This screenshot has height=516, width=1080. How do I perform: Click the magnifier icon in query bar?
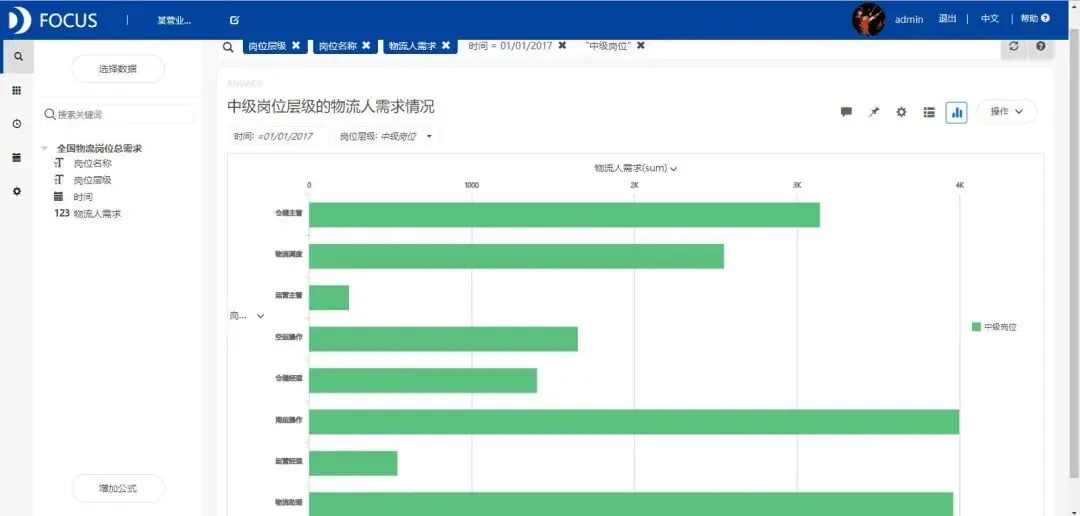(x=229, y=46)
